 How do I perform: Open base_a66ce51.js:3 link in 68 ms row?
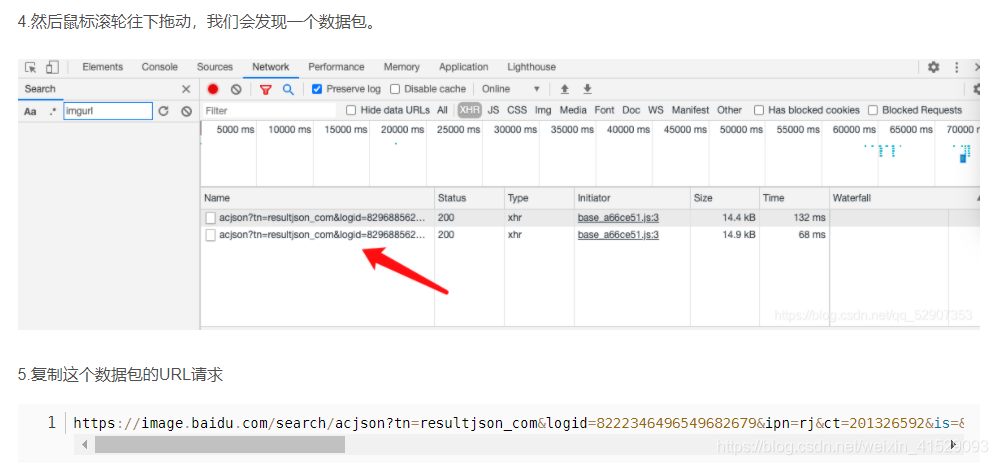618,235
